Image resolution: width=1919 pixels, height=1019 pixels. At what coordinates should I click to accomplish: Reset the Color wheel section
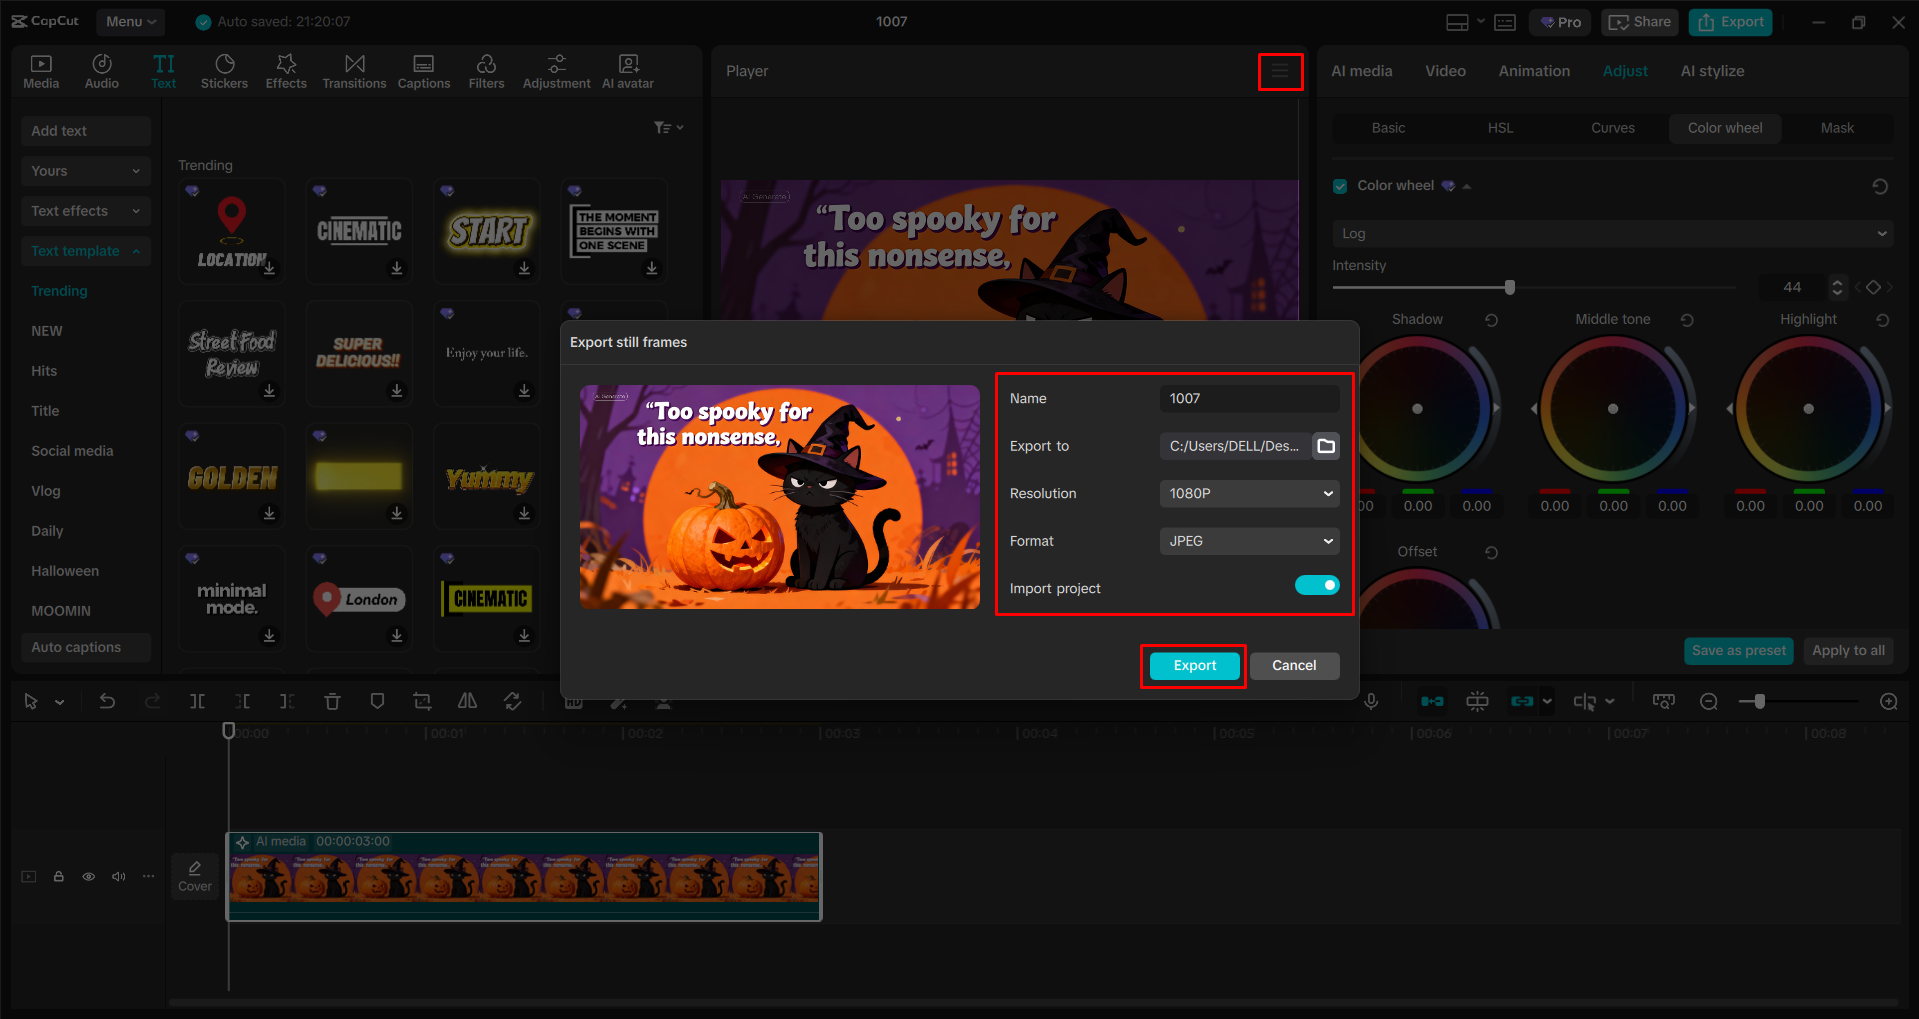pyautogui.click(x=1880, y=186)
